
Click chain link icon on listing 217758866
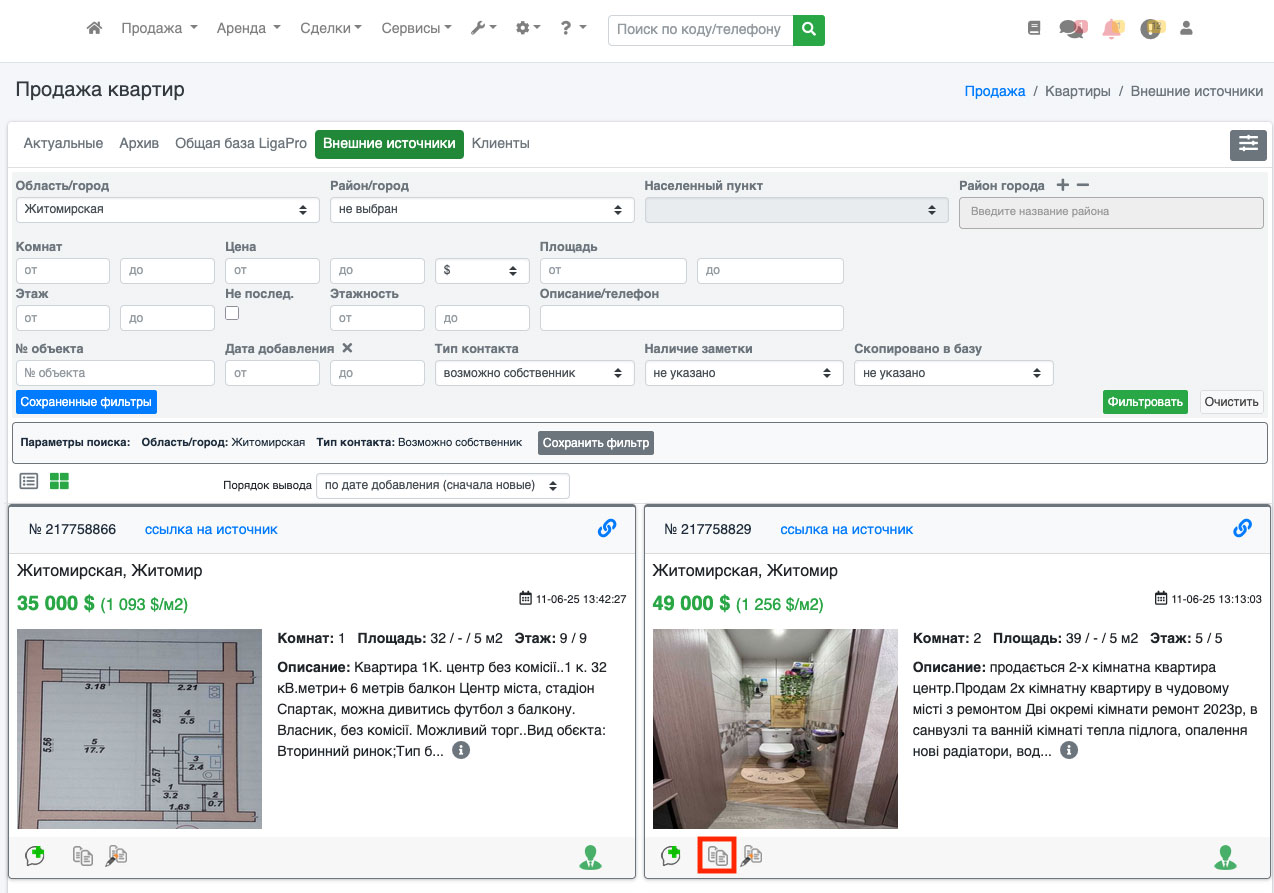(x=607, y=528)
